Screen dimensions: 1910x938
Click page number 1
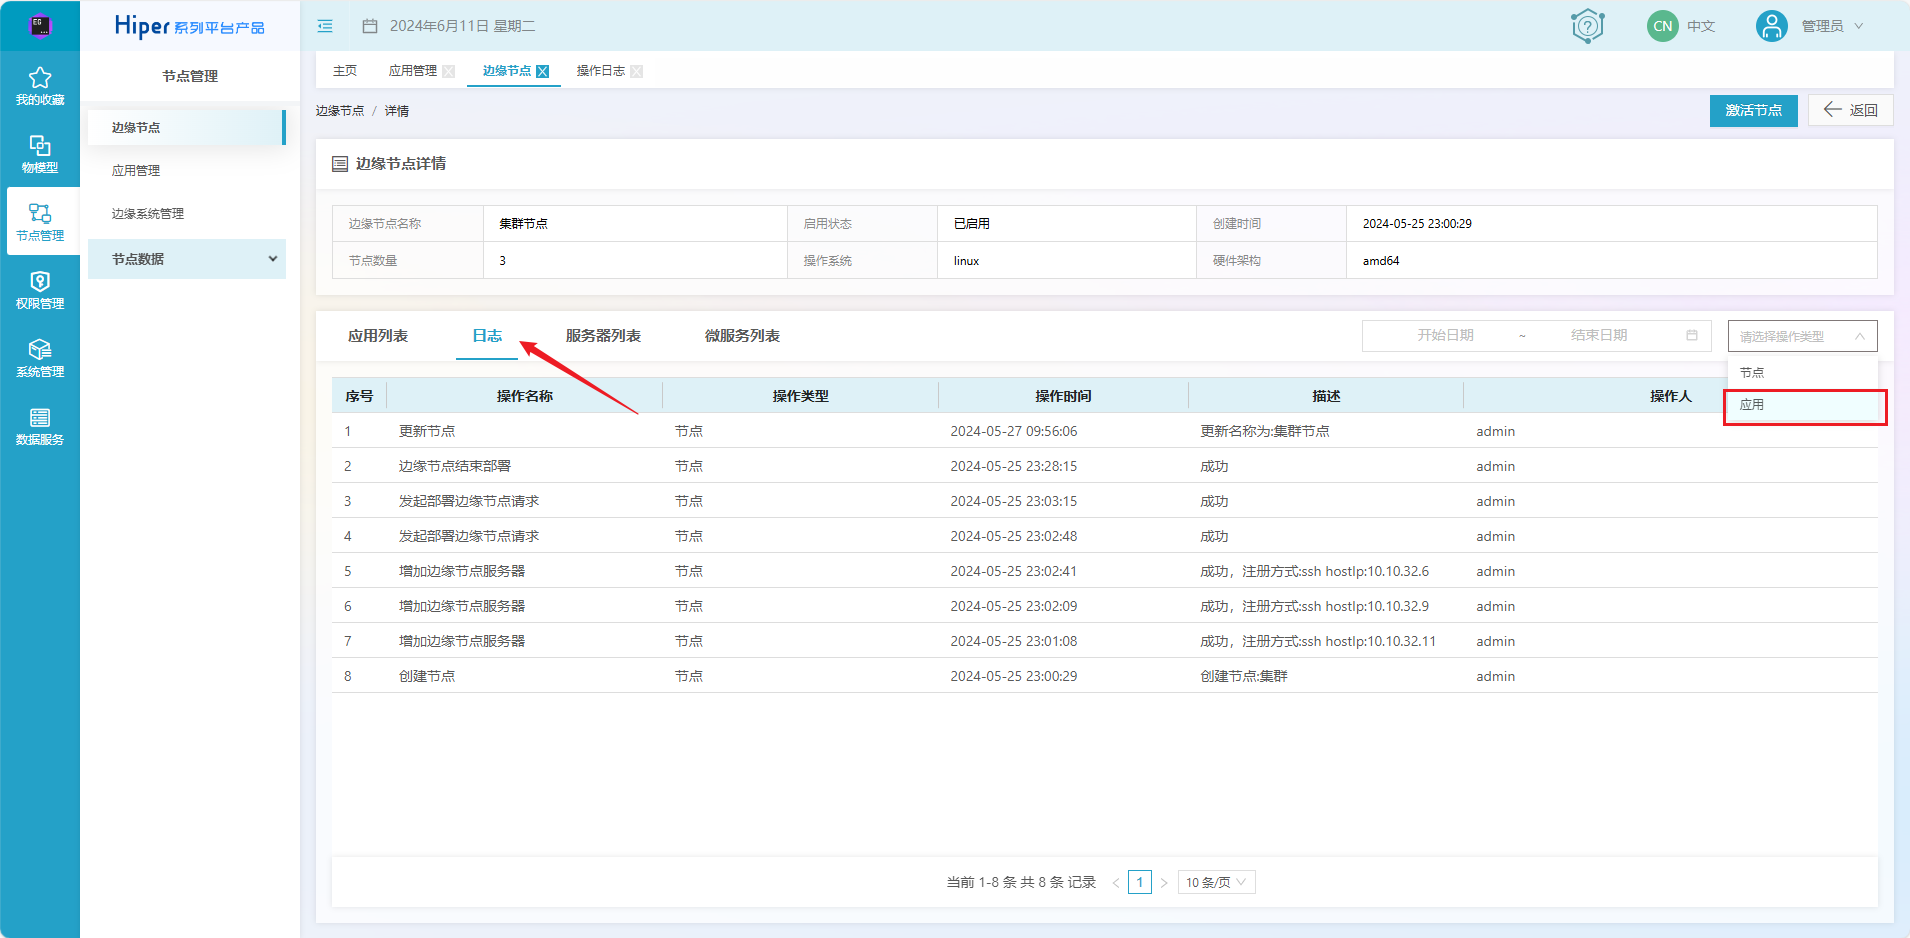(1140, 882)
